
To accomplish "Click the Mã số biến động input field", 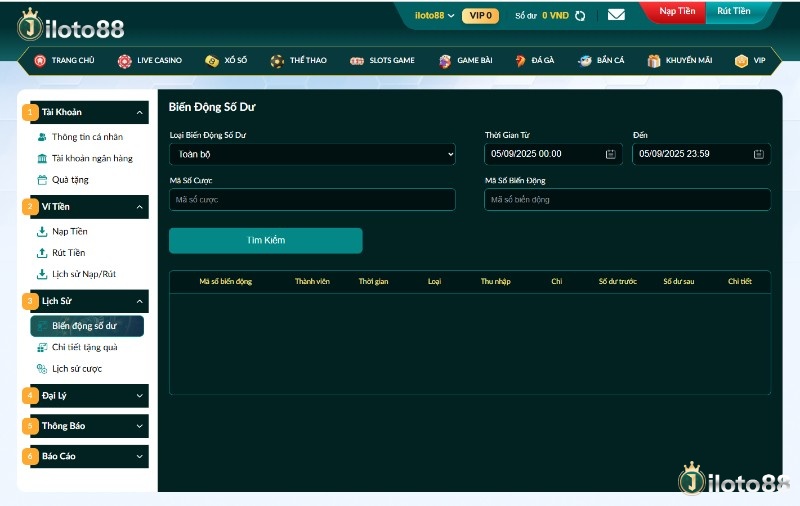I will point(627,199).
